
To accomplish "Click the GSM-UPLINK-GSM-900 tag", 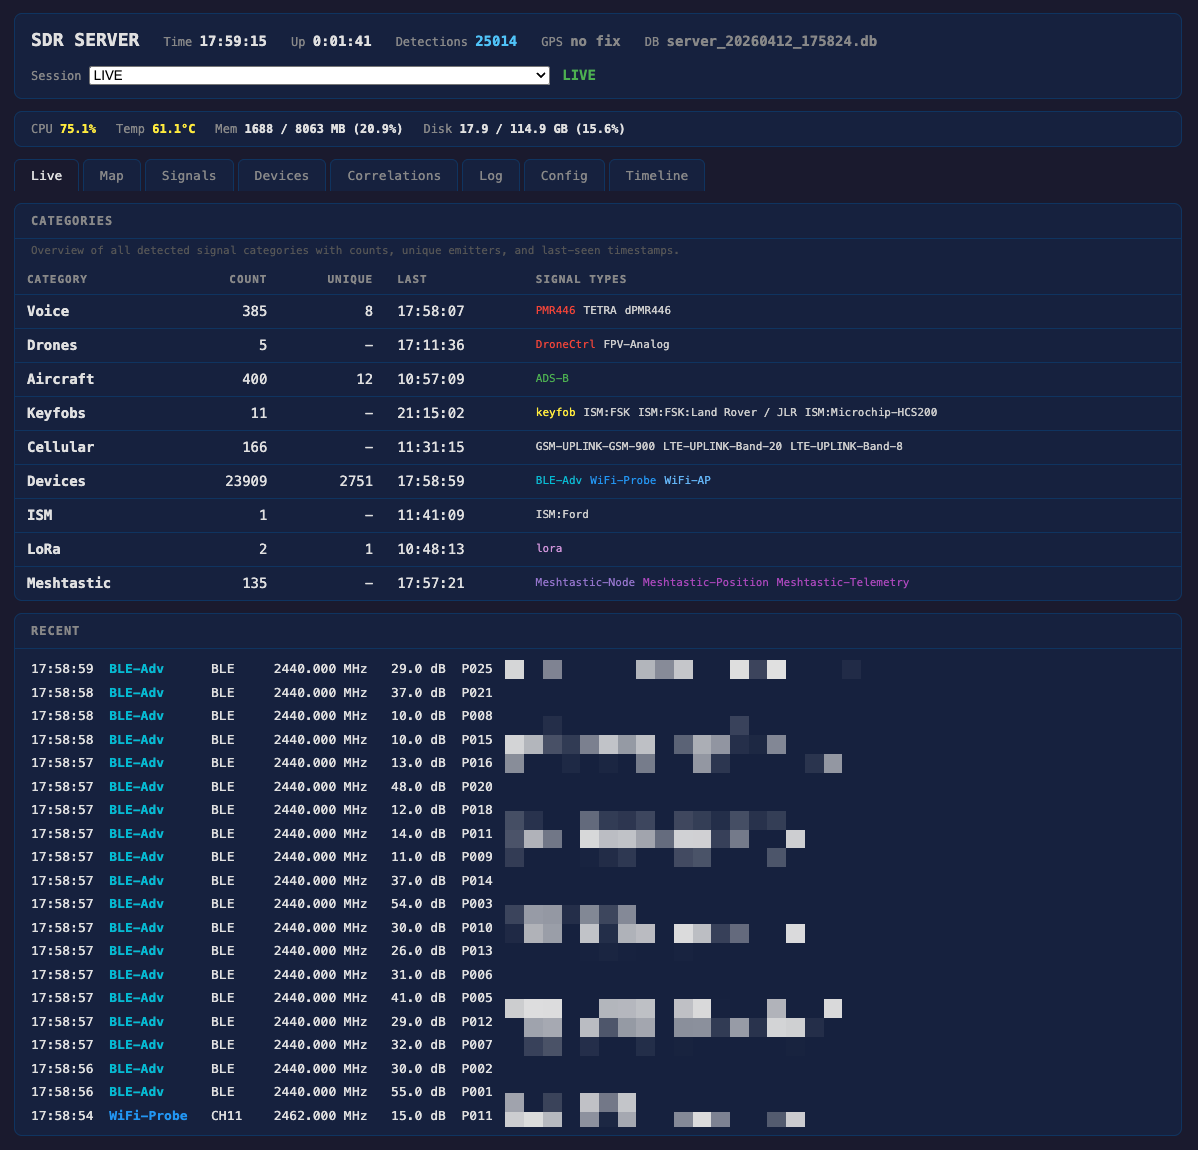I will 595,446.
